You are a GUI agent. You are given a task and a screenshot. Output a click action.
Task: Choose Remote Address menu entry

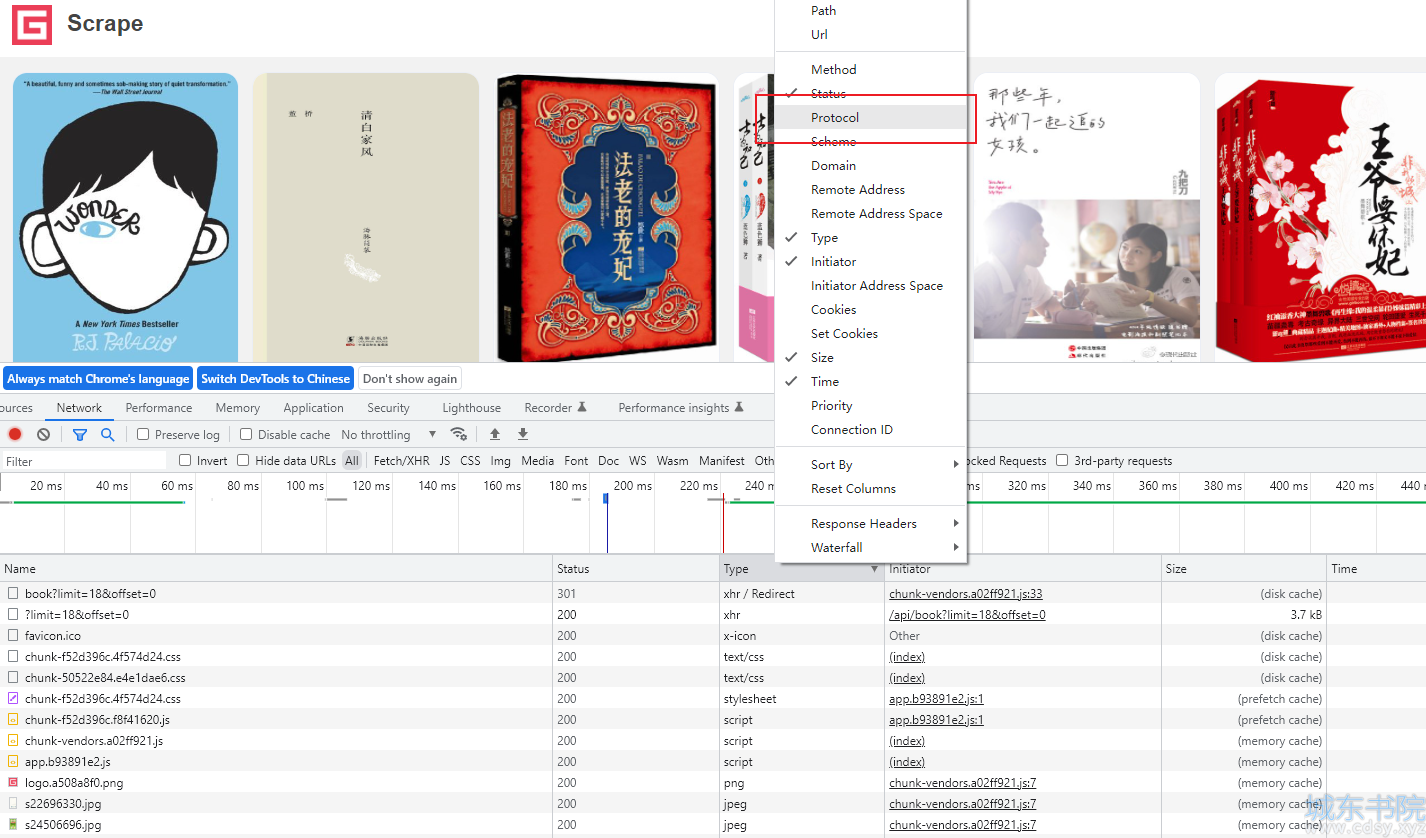pyautogui.click(x=871, y=189)
